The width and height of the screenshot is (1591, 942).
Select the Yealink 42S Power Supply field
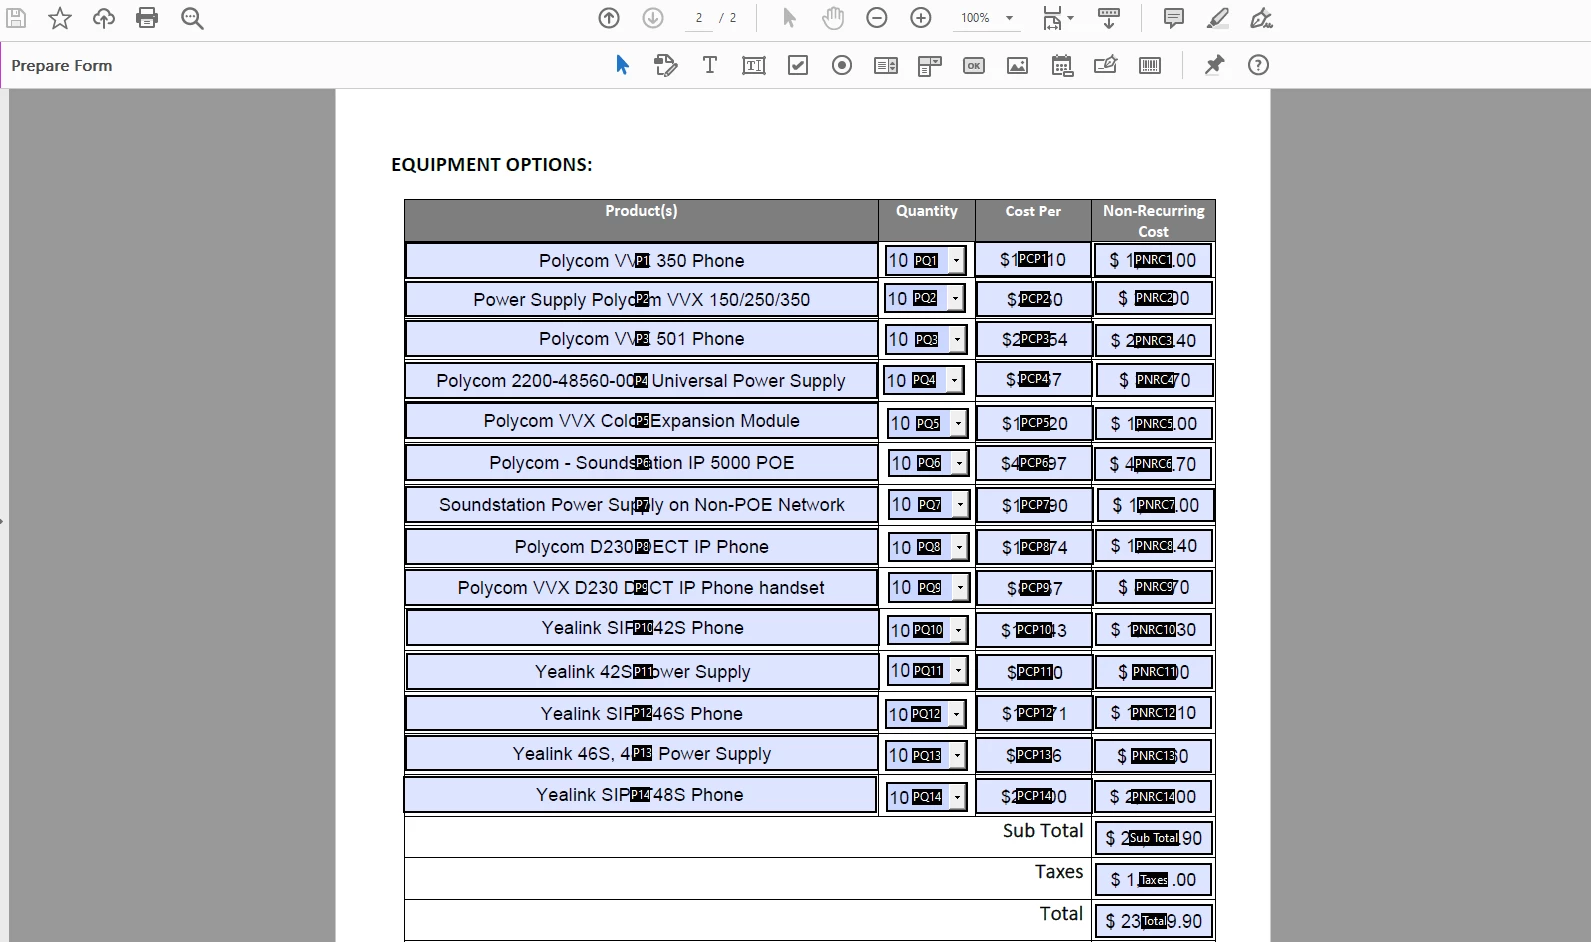click(642, 671)
